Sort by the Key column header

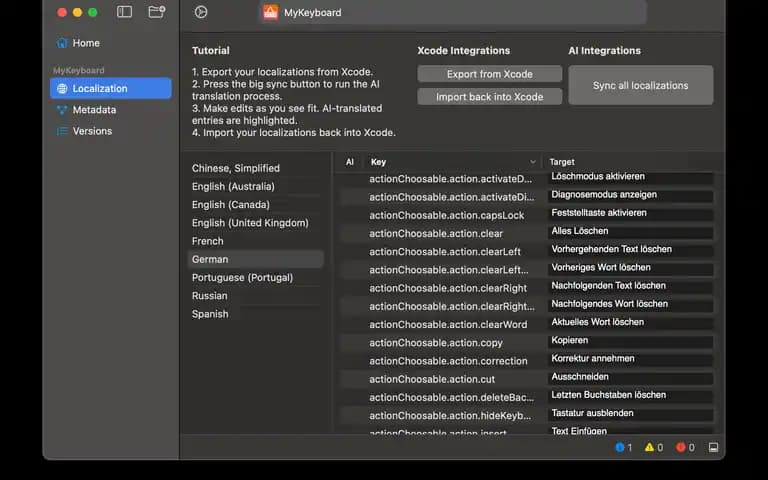click(454, 162)
